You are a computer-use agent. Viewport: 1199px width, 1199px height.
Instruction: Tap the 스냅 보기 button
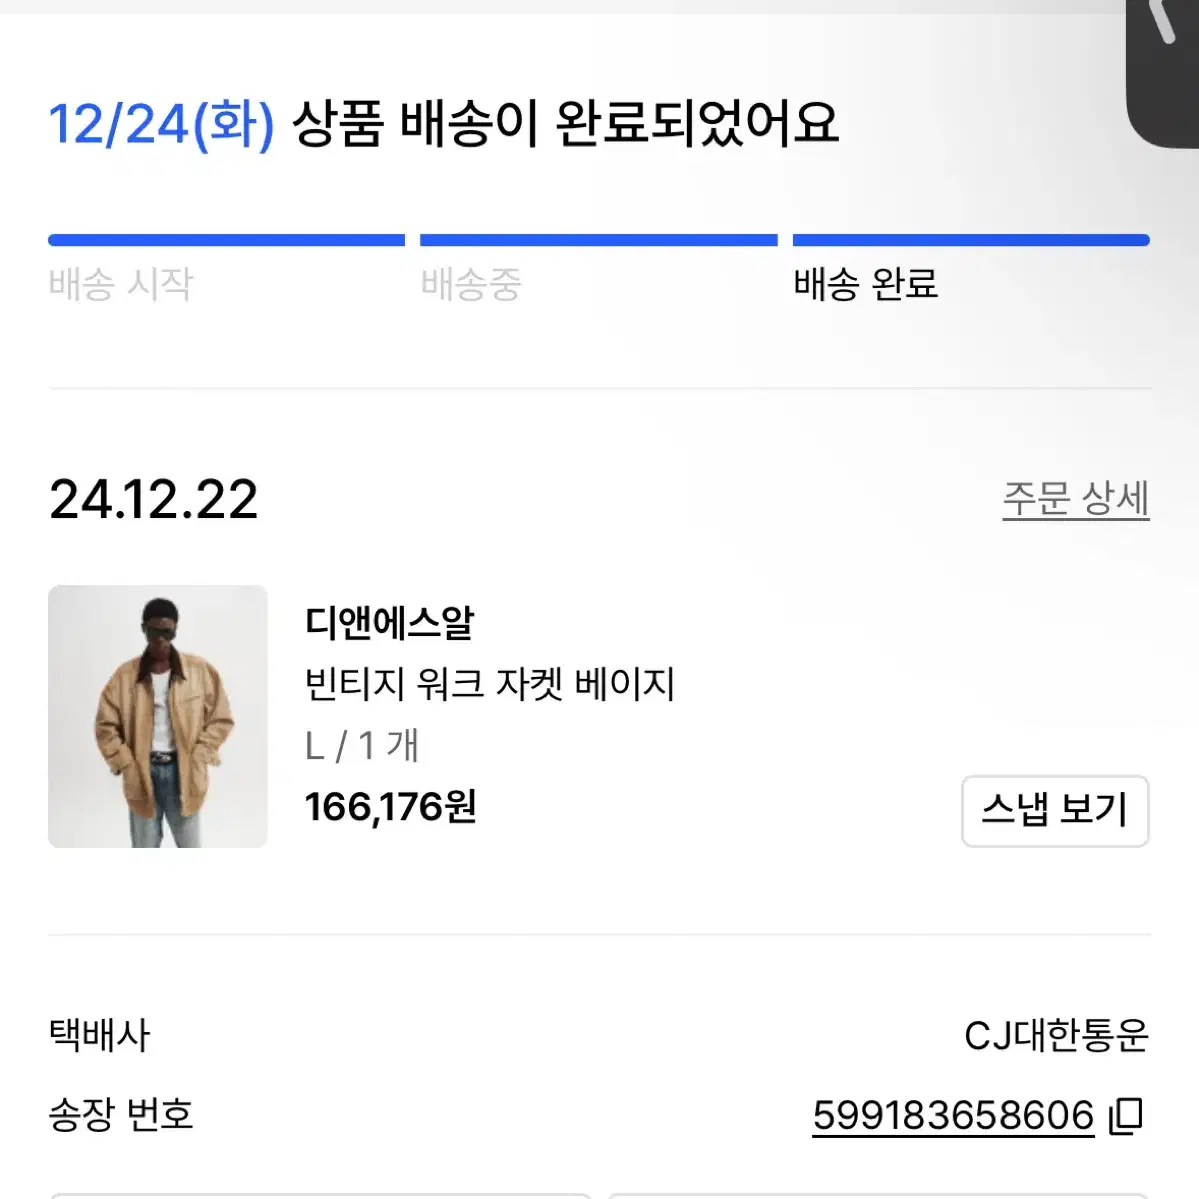(x=1055, y=811)
